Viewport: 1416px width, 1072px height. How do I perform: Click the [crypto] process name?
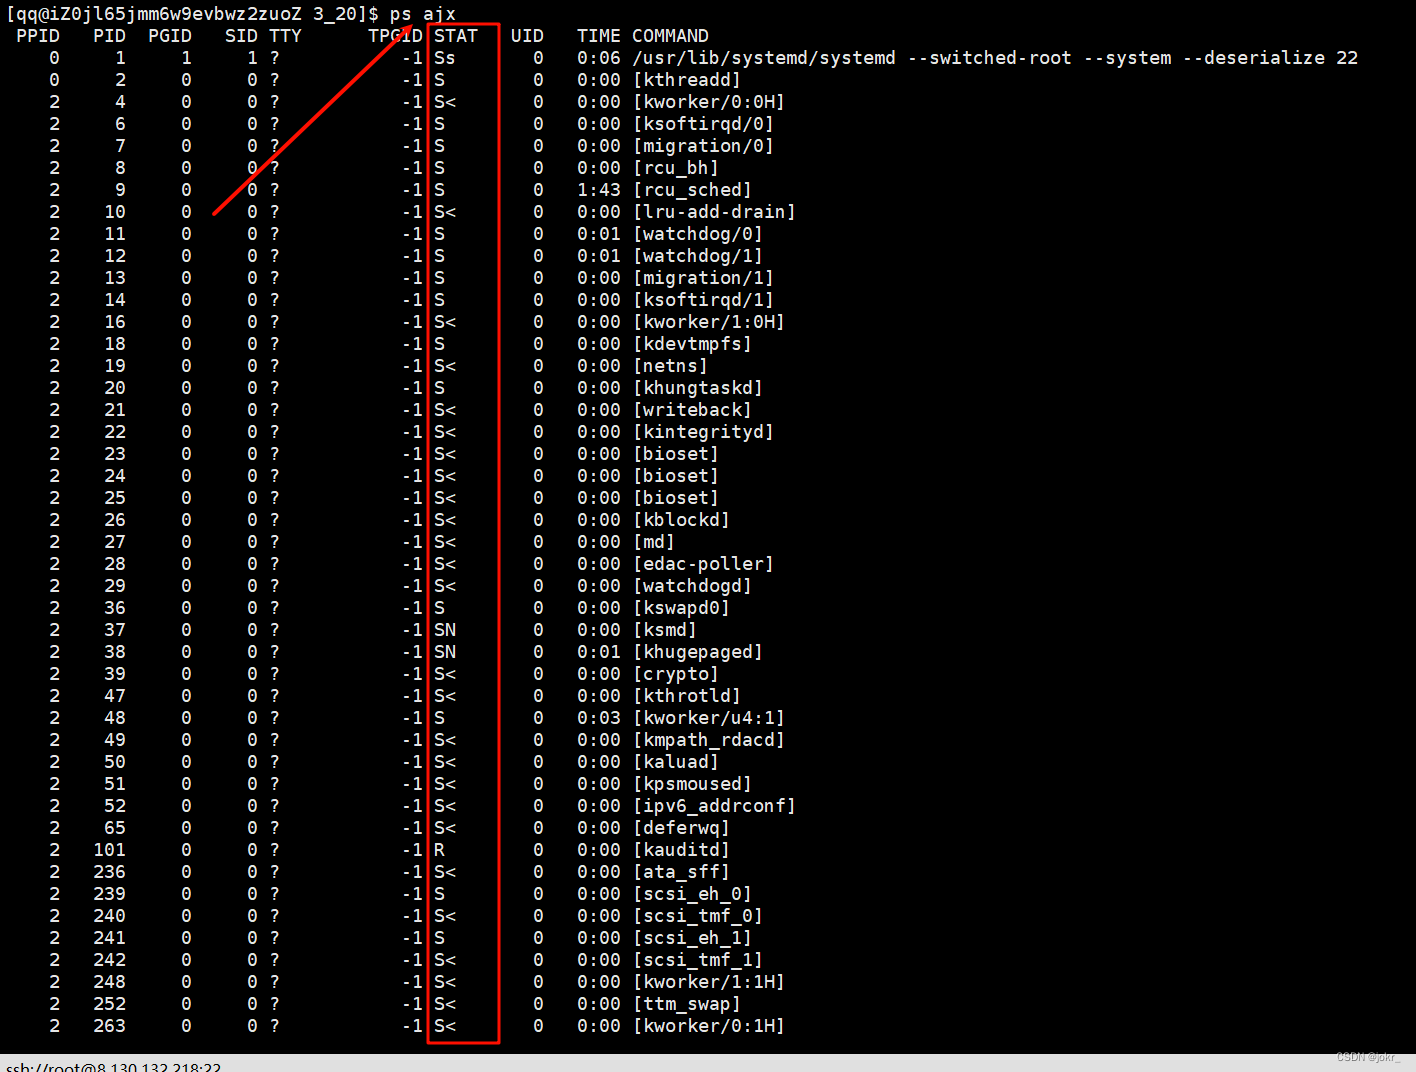(676, 674)
